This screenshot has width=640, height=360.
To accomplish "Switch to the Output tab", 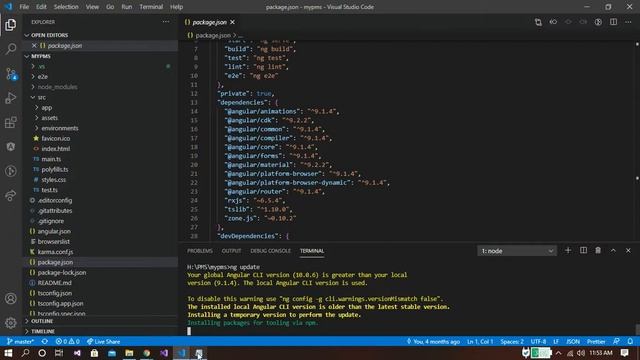I will pos(231,251).
